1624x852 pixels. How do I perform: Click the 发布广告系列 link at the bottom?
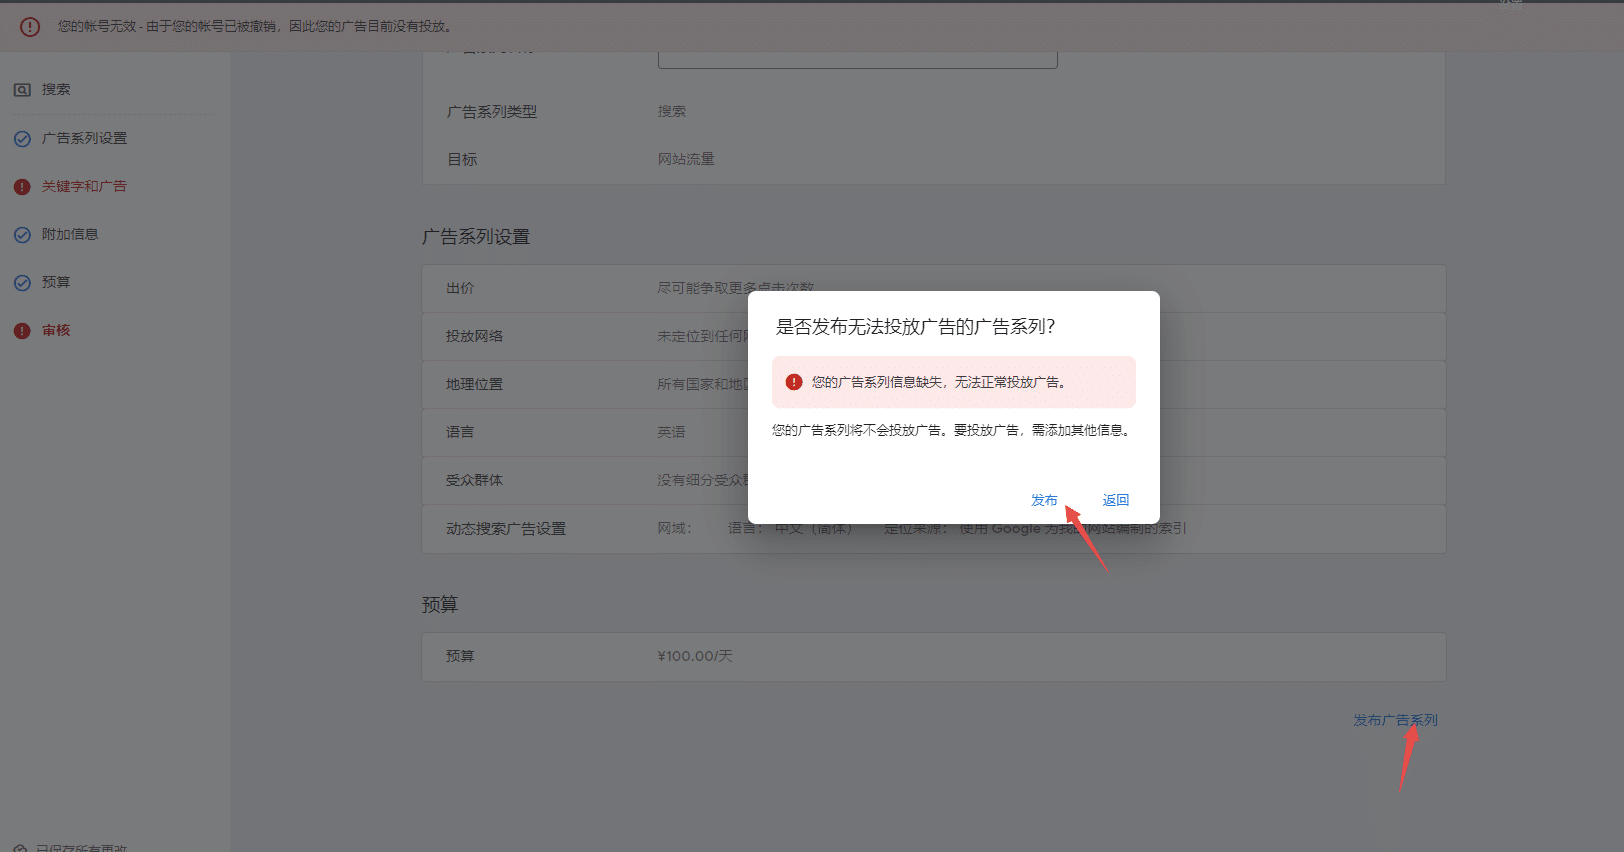pyautogui.click(x=1395, y=720)
